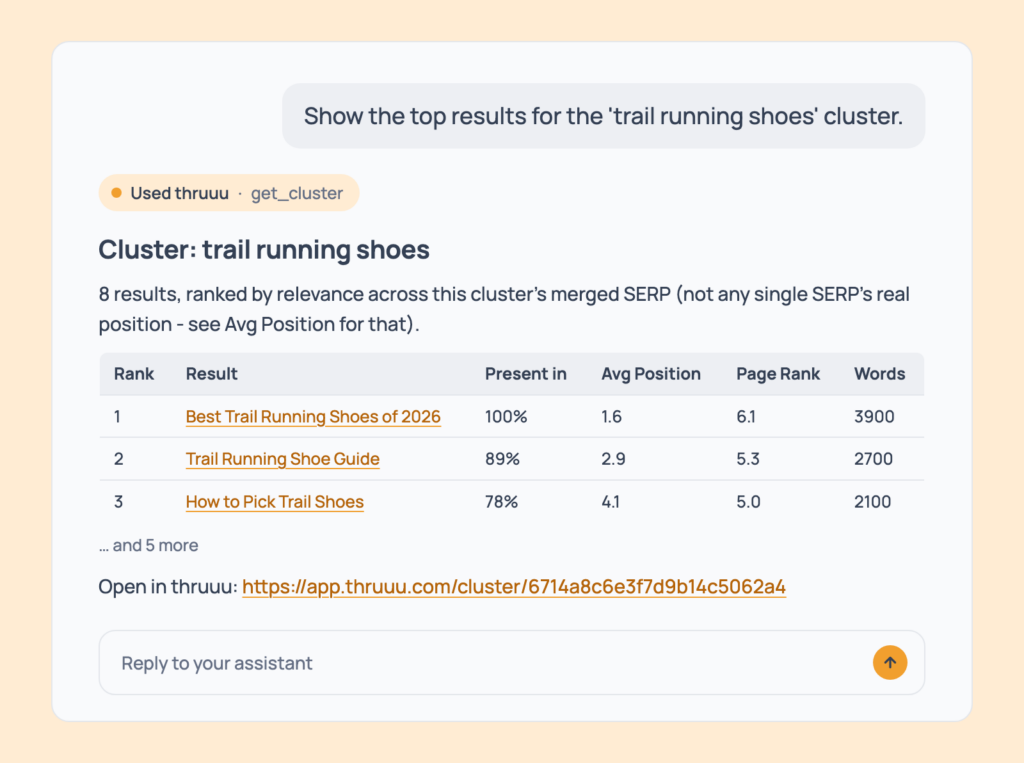Click the '... and 5 more' text
Screen dimensions: 1024x763
pos(148,545)
